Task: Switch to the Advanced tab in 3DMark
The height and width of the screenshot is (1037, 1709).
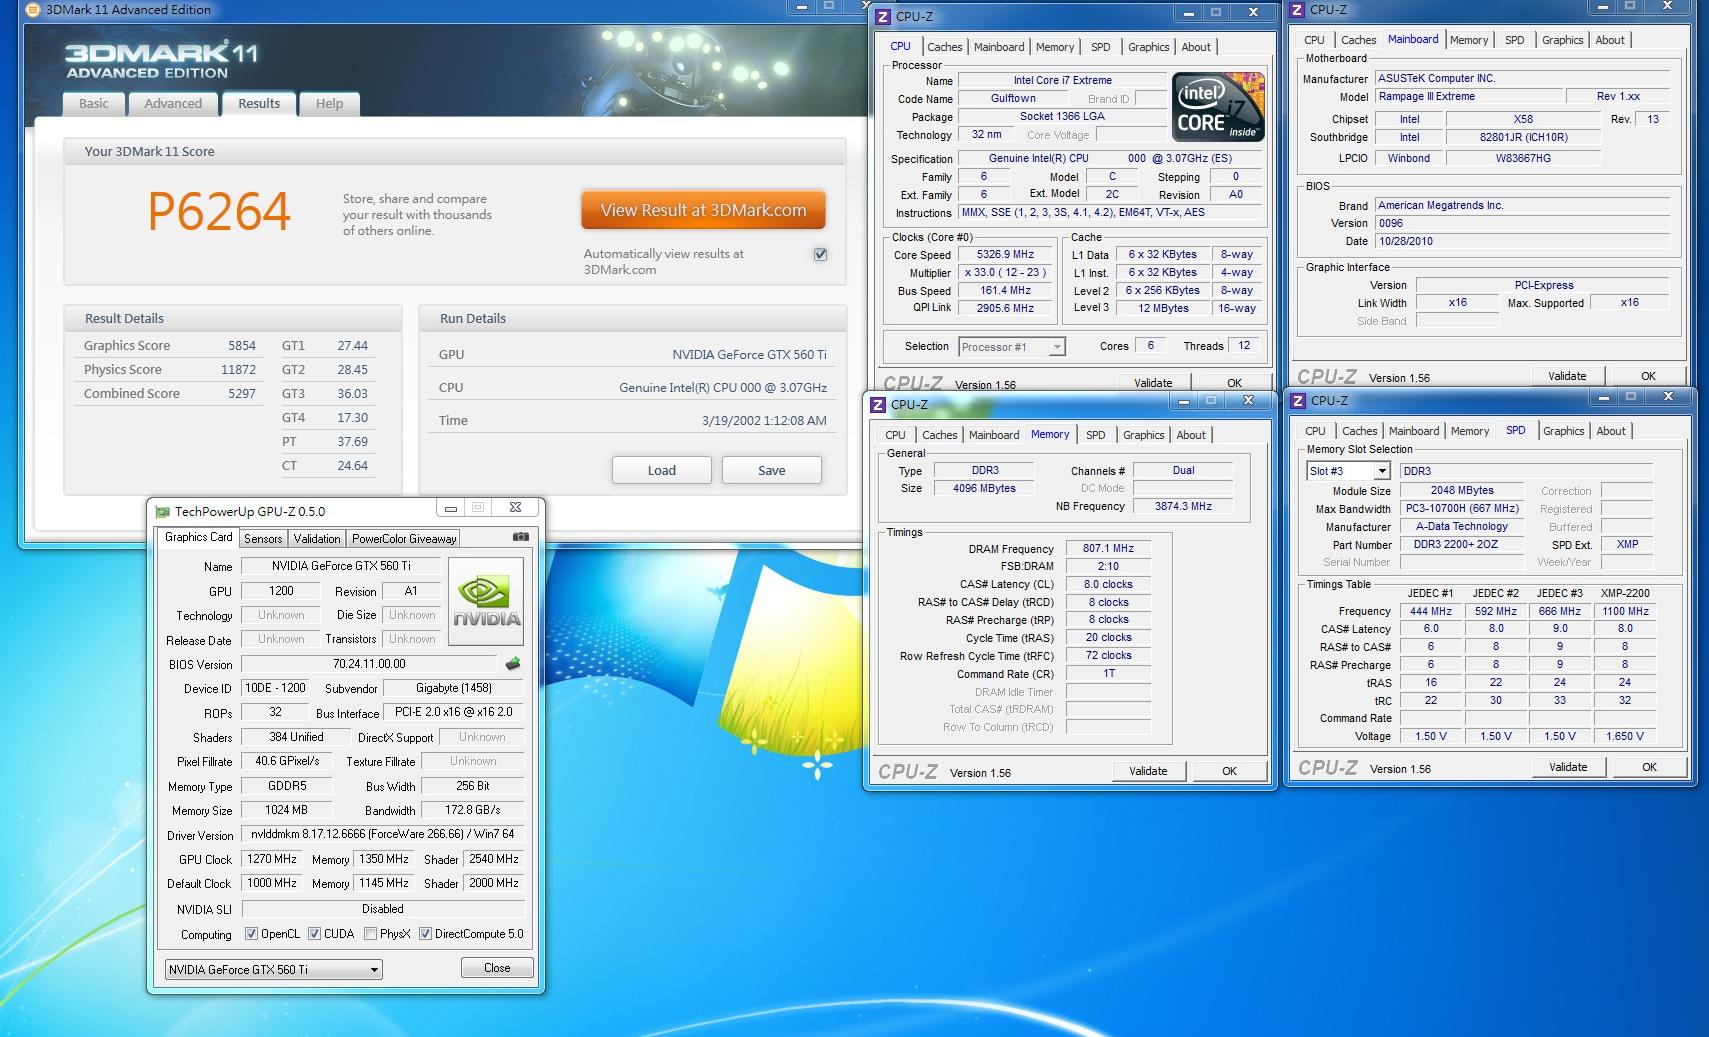Action: tap(173, 104)
